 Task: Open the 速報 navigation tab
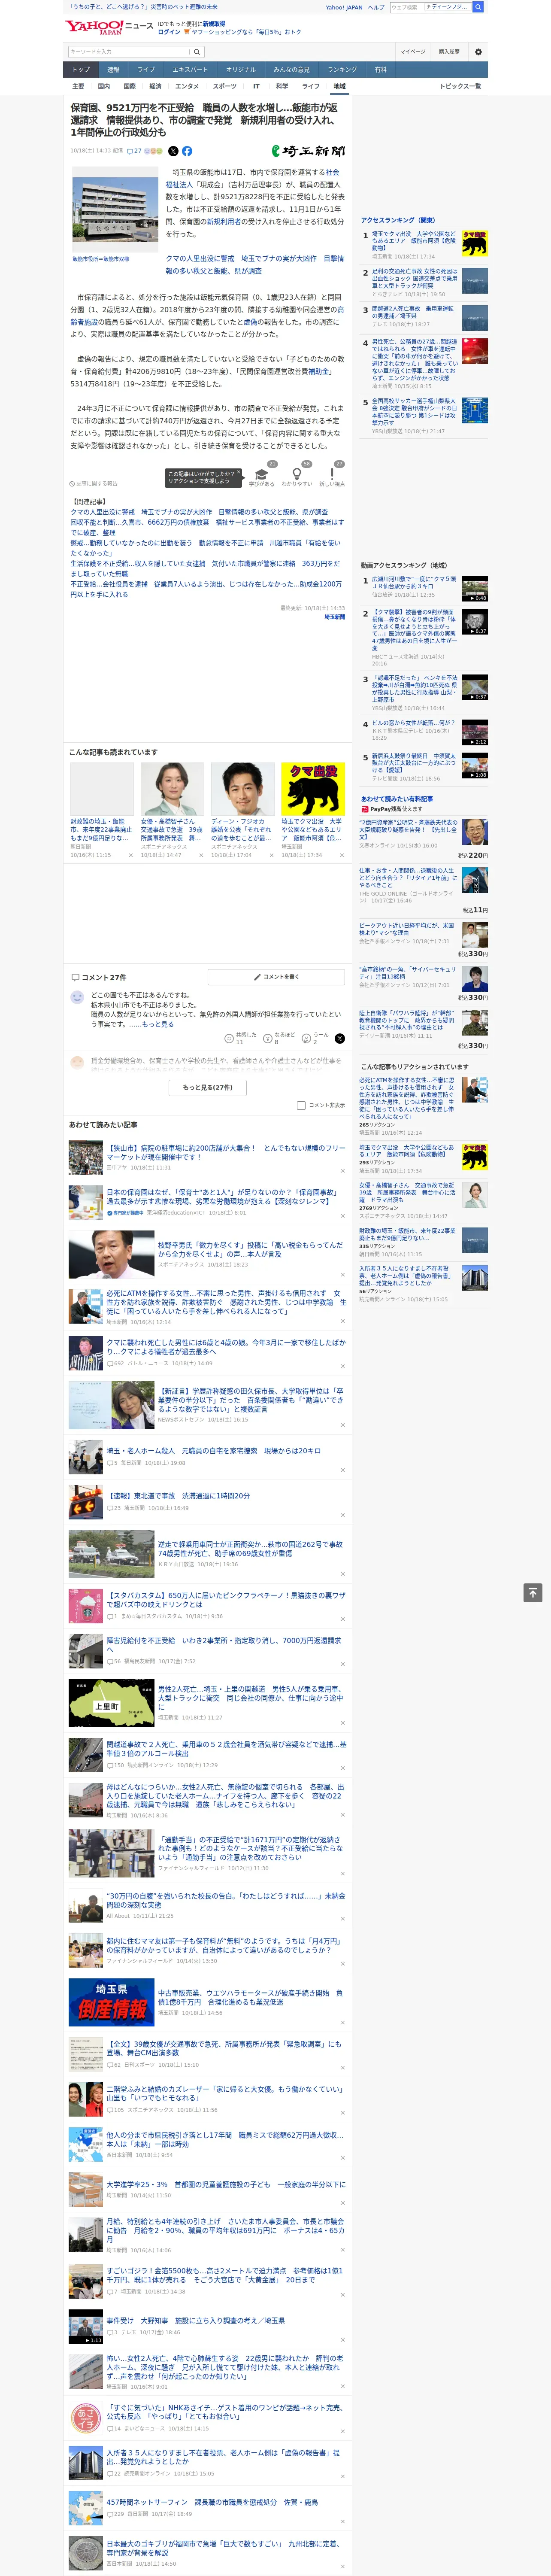tap(113, 70)
